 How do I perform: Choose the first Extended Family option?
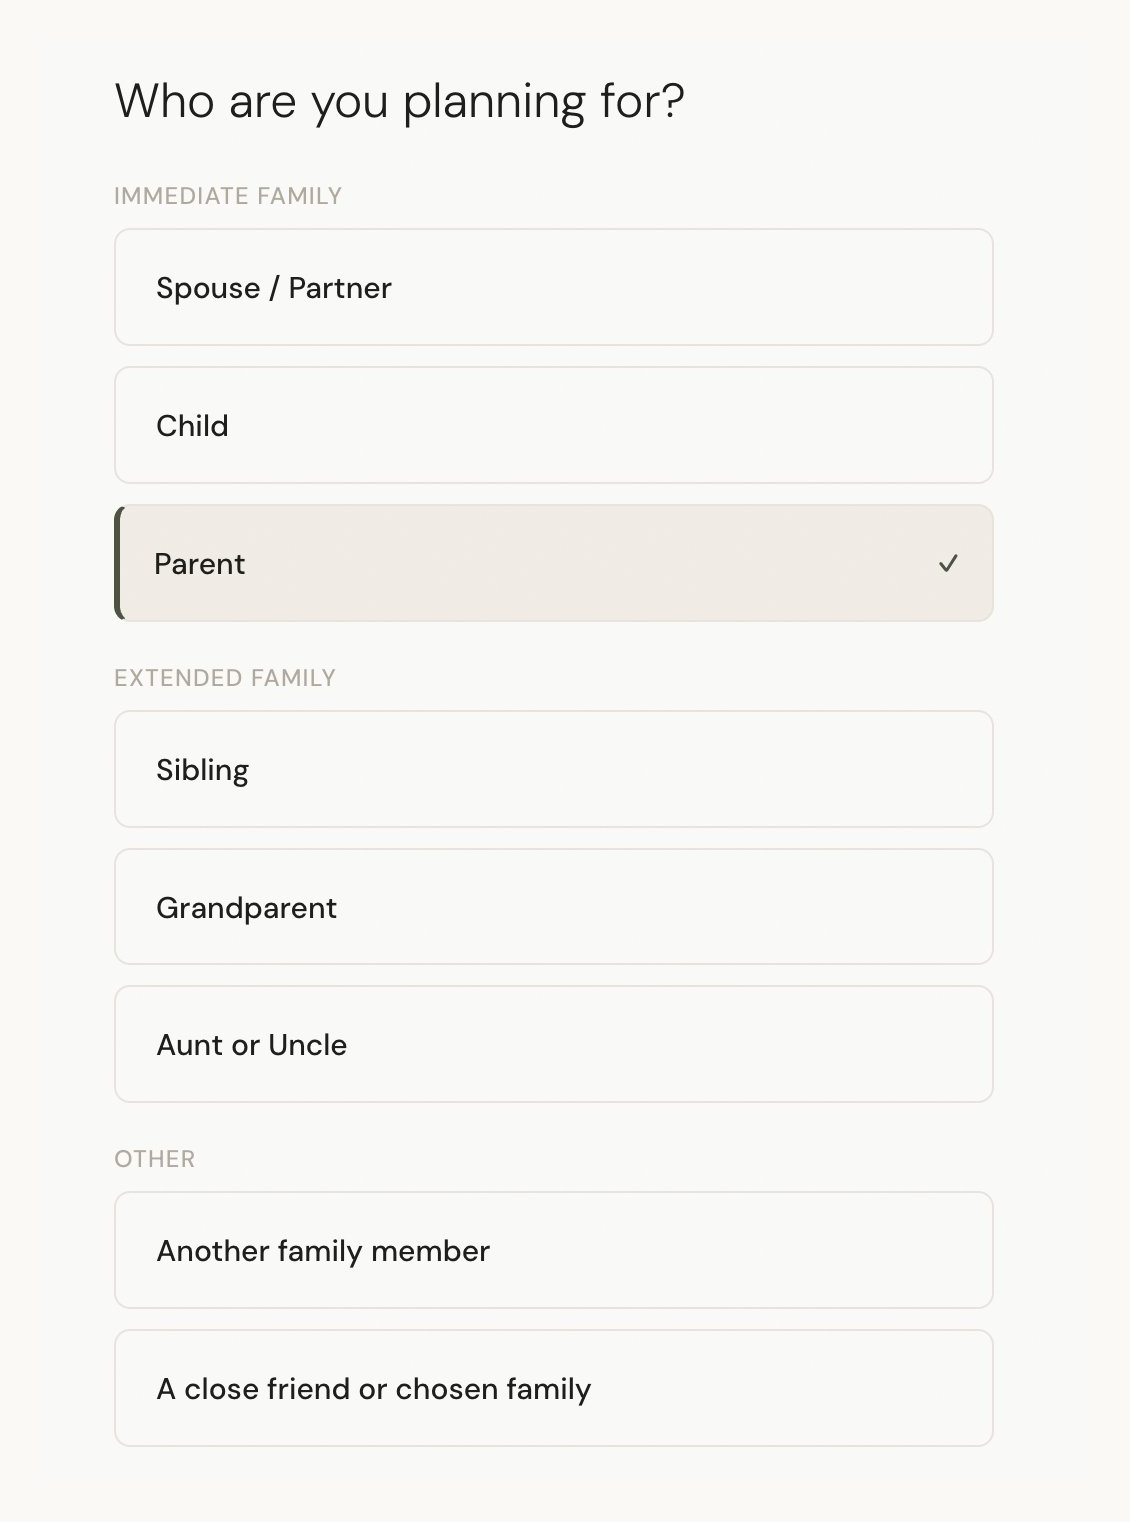click(x=553, y=770)
